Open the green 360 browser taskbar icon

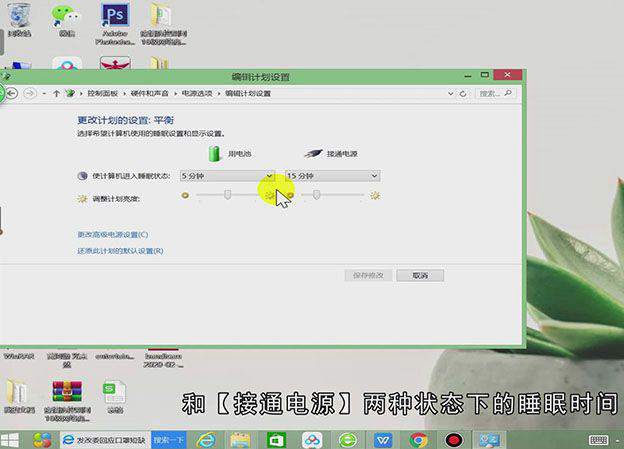coord(348,440)
